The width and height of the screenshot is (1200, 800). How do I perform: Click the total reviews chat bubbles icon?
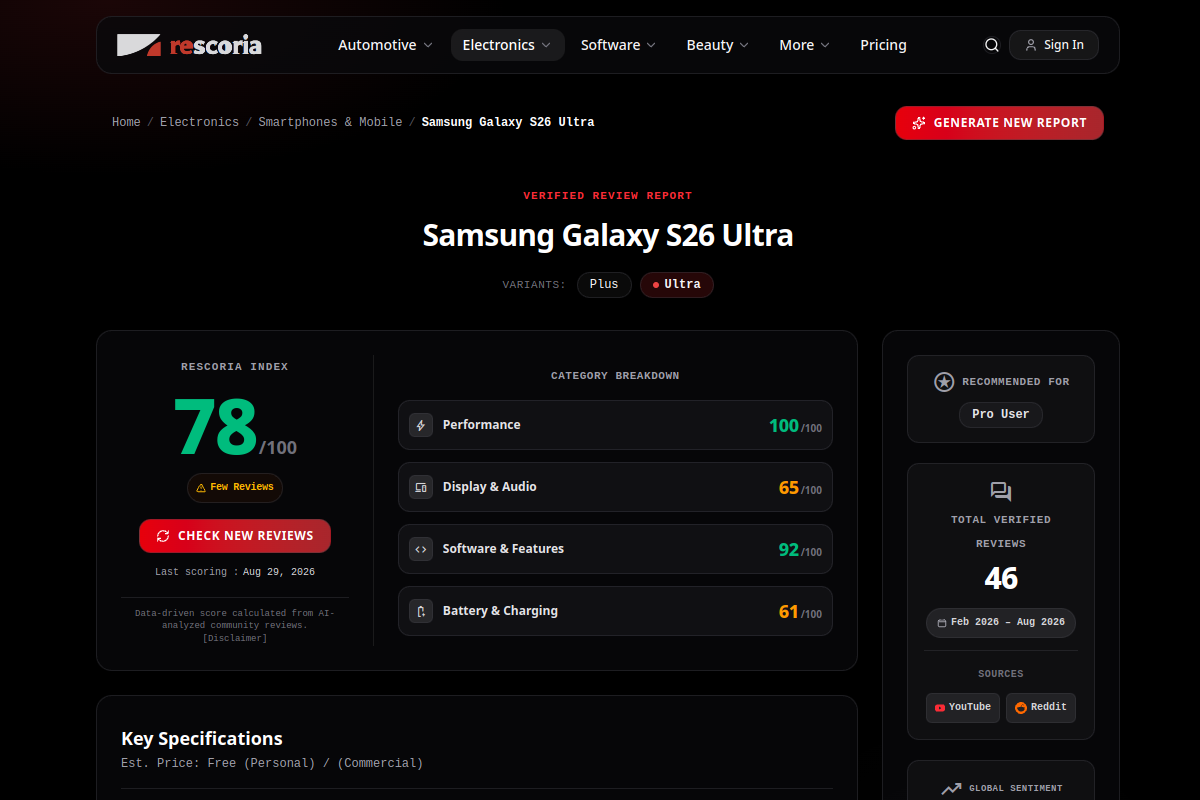click(x=1001, y=491)
